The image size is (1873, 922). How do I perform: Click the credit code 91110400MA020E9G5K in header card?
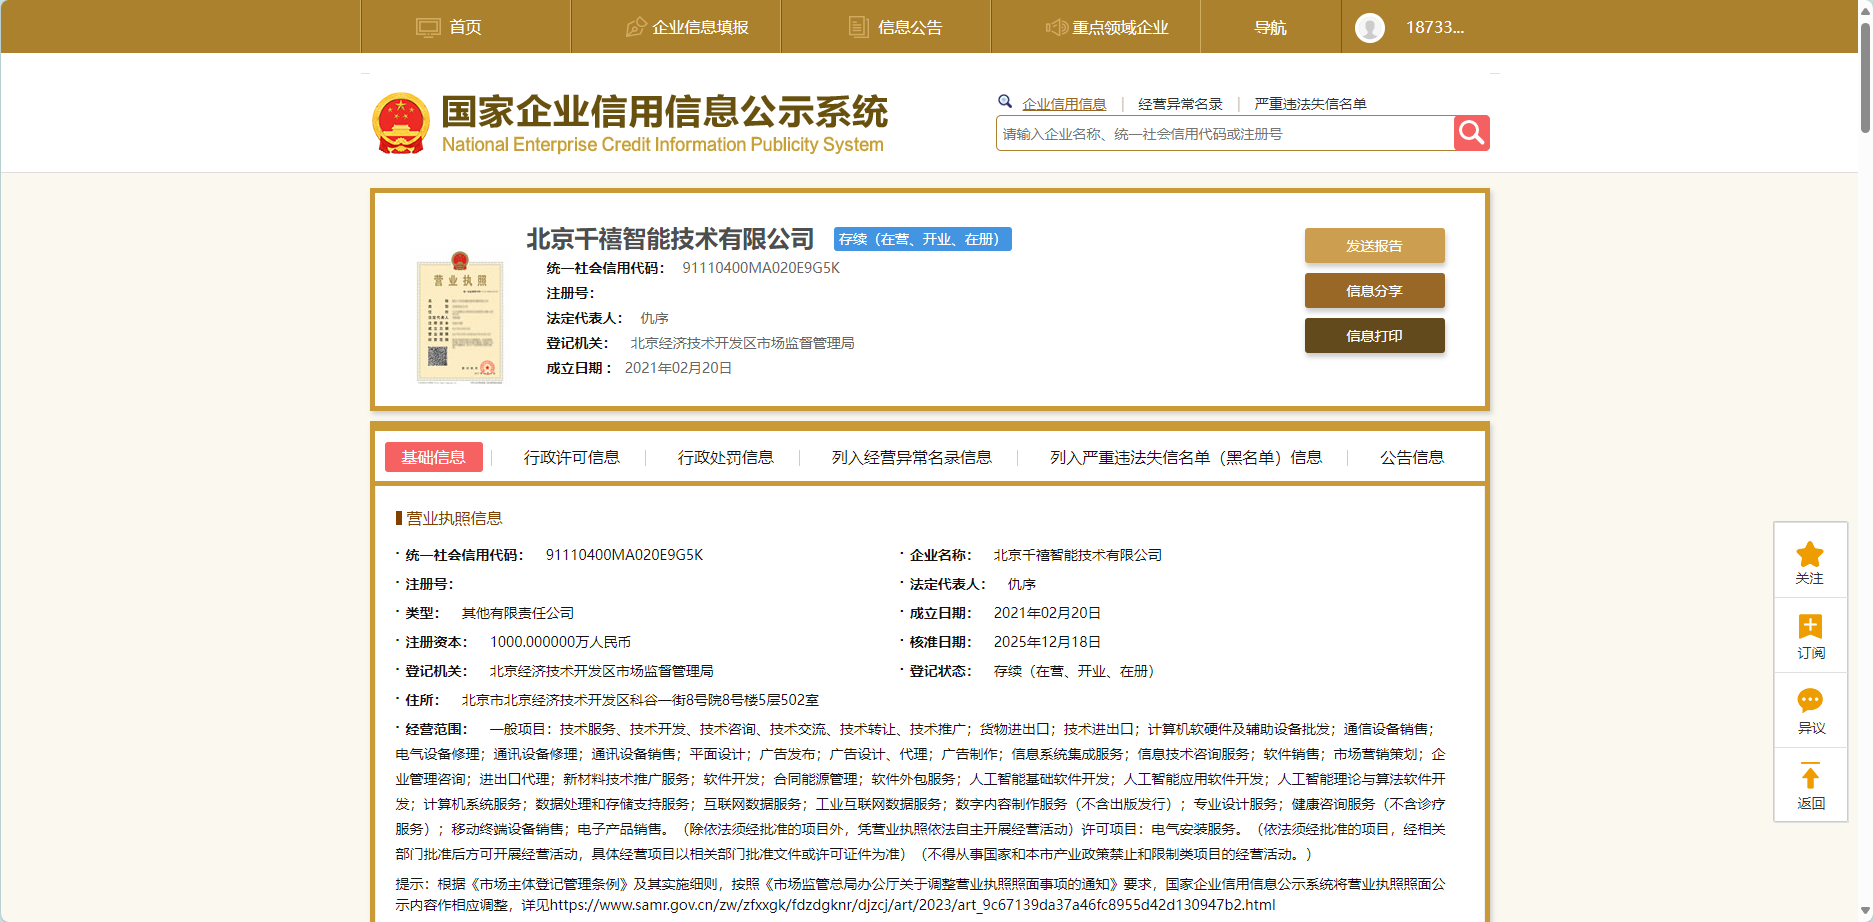[x=761, y=268]
